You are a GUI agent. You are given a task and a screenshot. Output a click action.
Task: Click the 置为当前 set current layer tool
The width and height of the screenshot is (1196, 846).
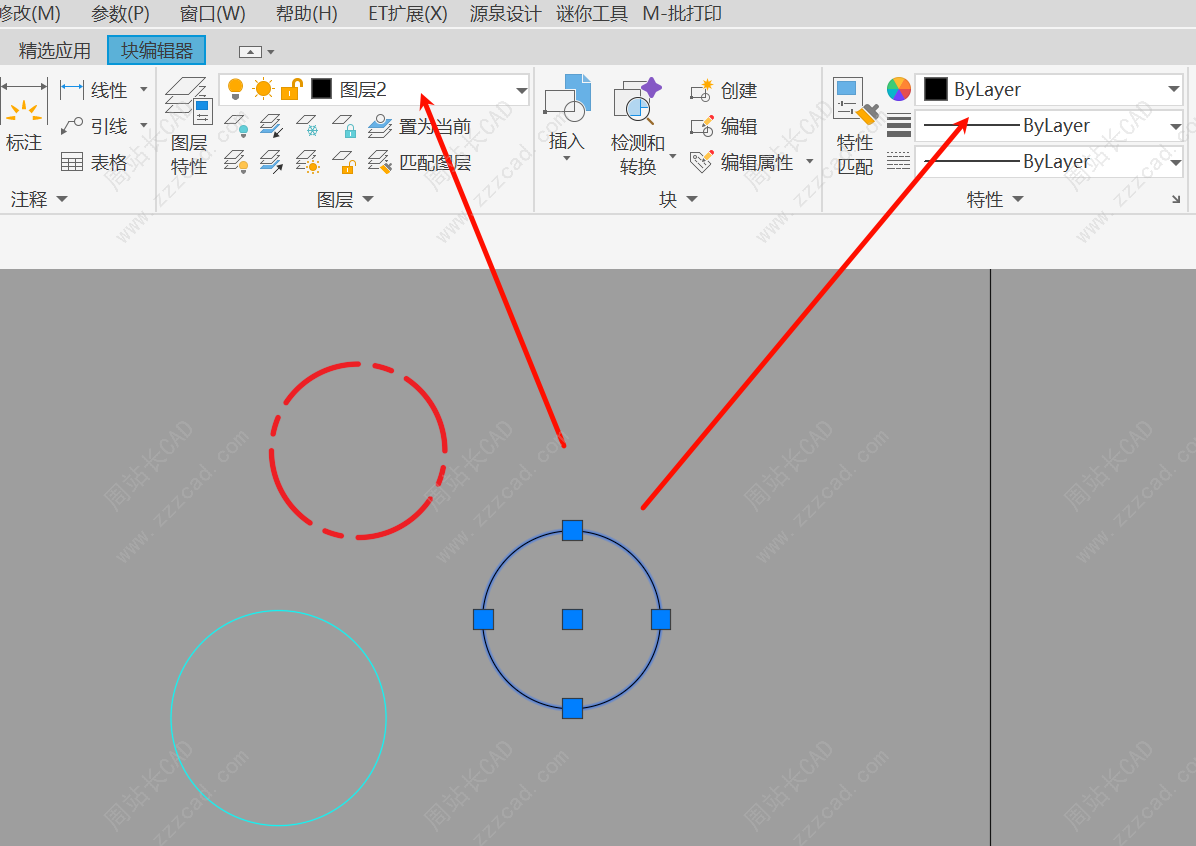421,126
